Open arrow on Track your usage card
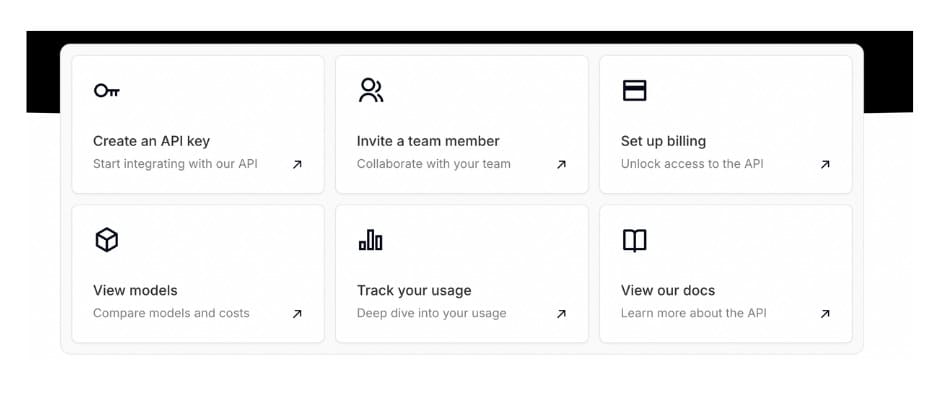940x400 pixels. click(x=561, y=314)
